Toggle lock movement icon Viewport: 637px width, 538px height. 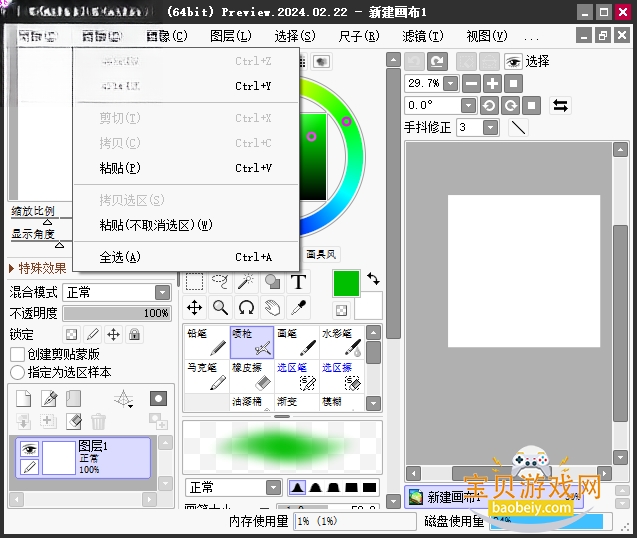coord(113,334)
